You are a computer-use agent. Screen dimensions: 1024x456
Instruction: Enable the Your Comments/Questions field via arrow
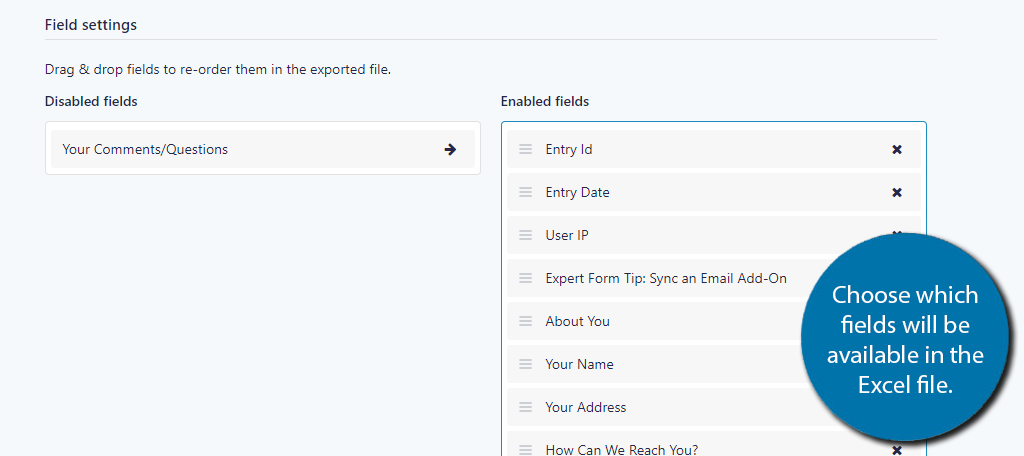pyautogui.click(x=450, y=150)
